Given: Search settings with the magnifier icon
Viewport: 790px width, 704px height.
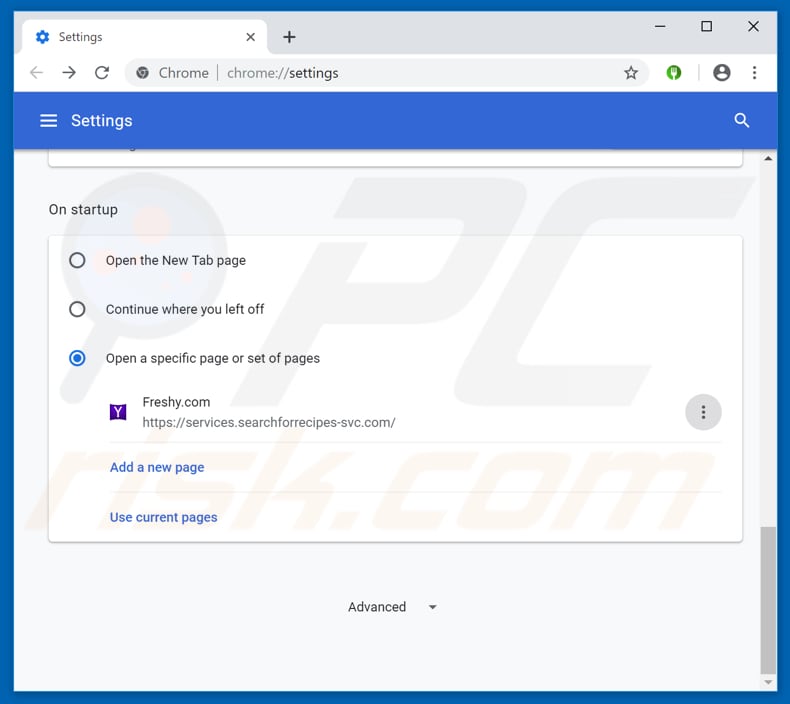Looking at the screenshot, I should point(741,120).
